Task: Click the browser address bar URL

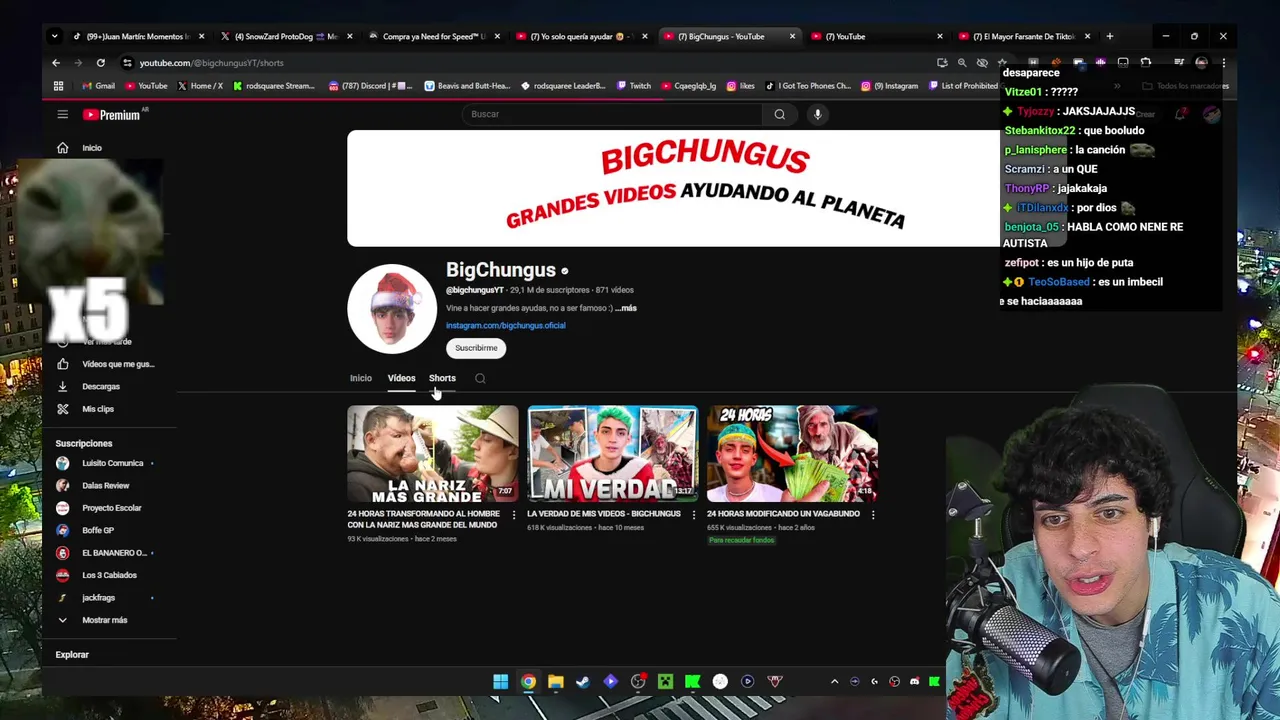Action: click(x=211, y=63)
